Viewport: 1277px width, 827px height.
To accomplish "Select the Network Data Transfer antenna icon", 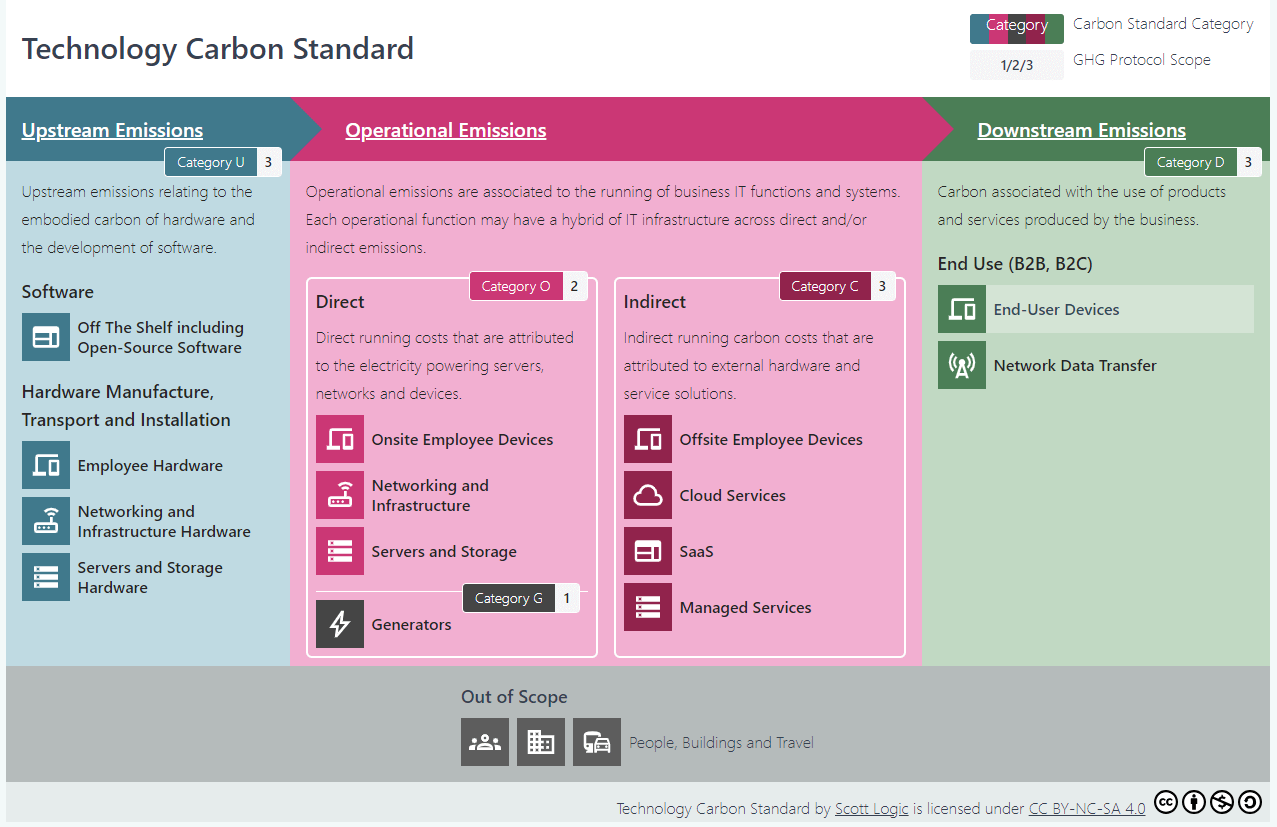I will pos(961,365).
